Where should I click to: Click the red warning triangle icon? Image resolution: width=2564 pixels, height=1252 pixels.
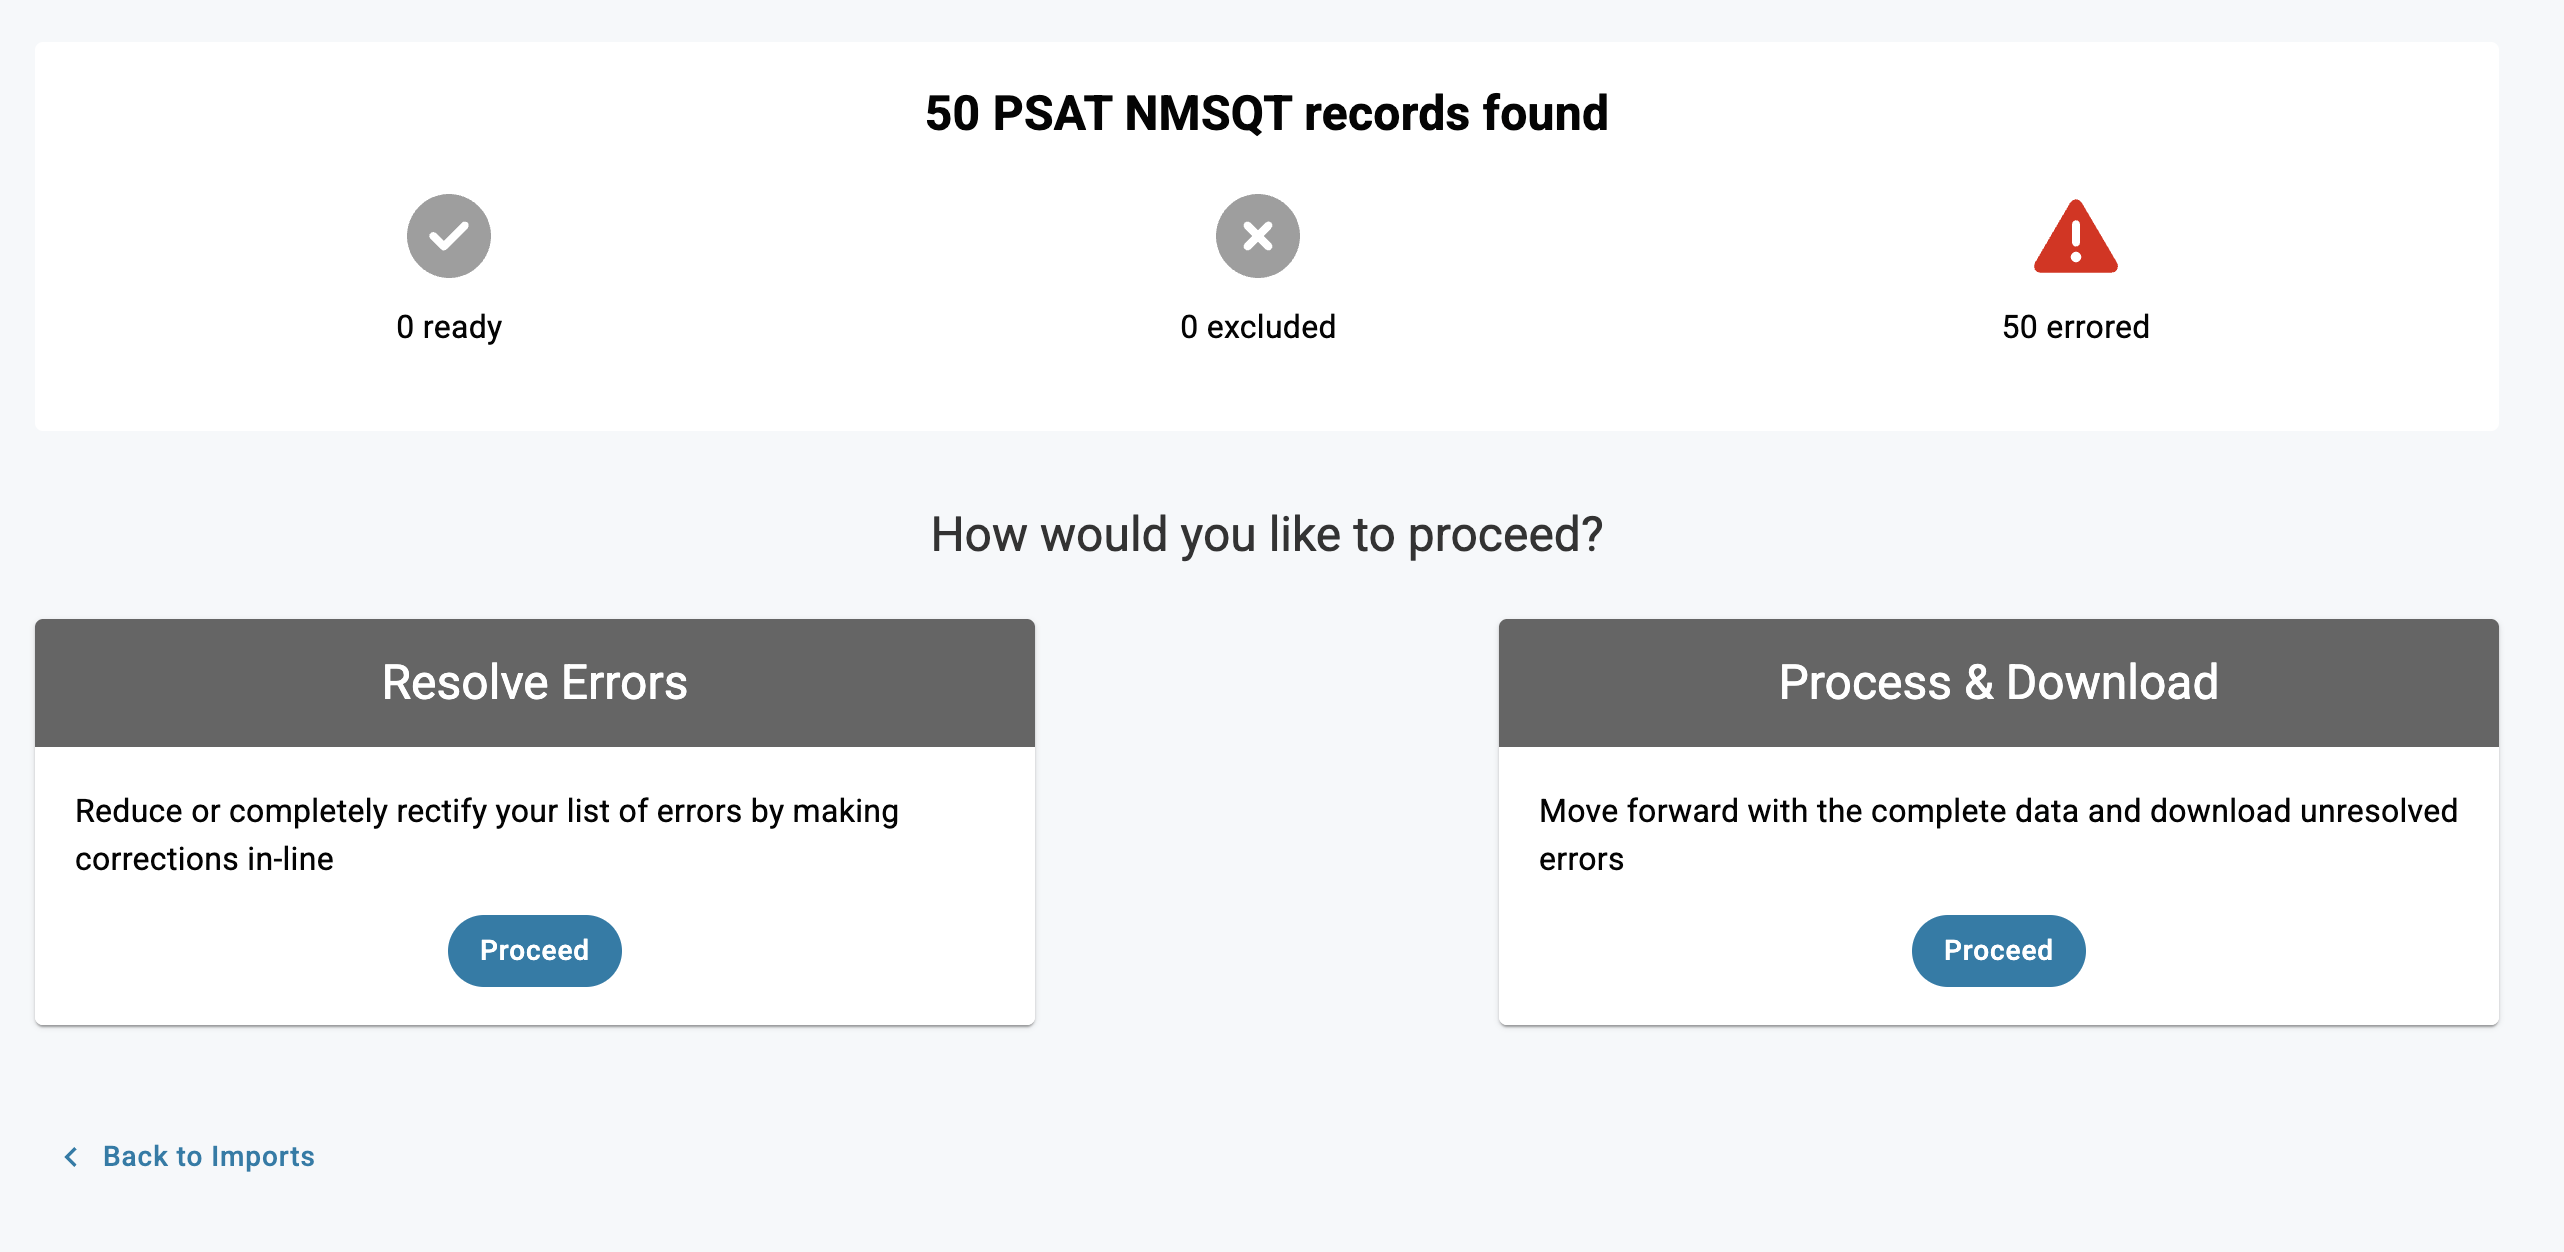pyautogui.click(x=2075, y=238)
